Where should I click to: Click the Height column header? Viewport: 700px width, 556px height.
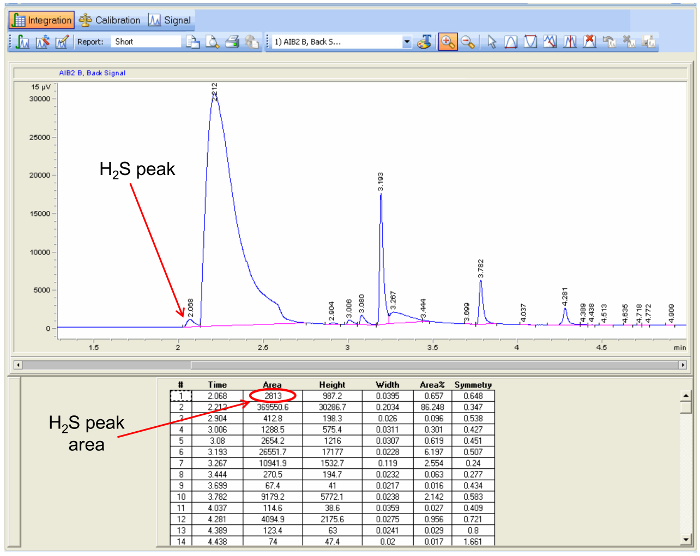[x=332, y=385]
